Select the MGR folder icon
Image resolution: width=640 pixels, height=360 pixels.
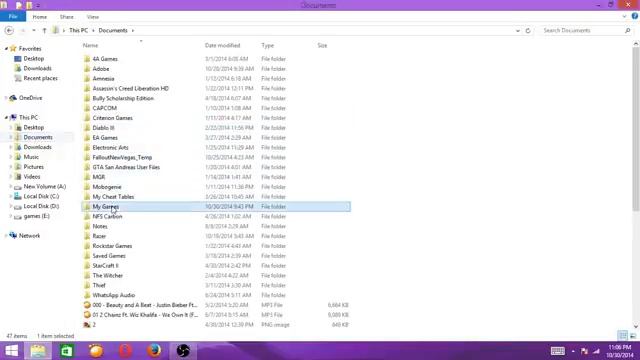click(87, 177)
